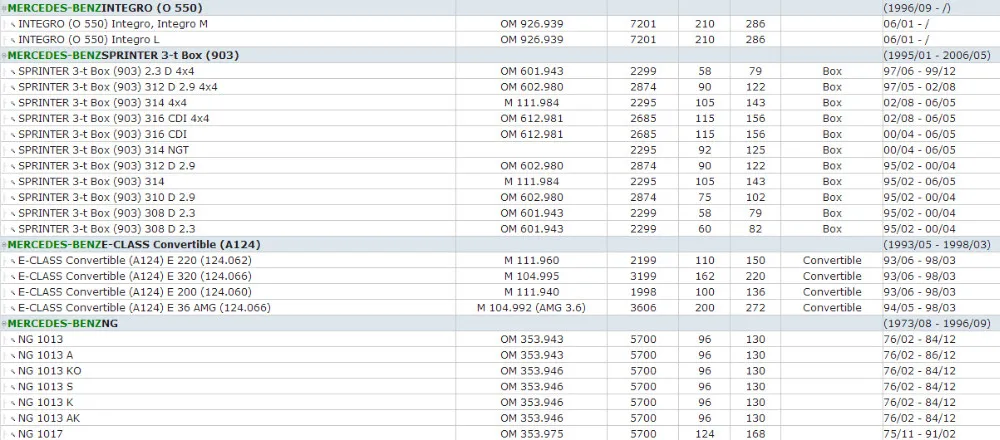The height and width of the screenshot is (440, 1000).
Task: Click dates 75/11 - 91/02 in the NG 1017 row
Action: pos(920,434)
